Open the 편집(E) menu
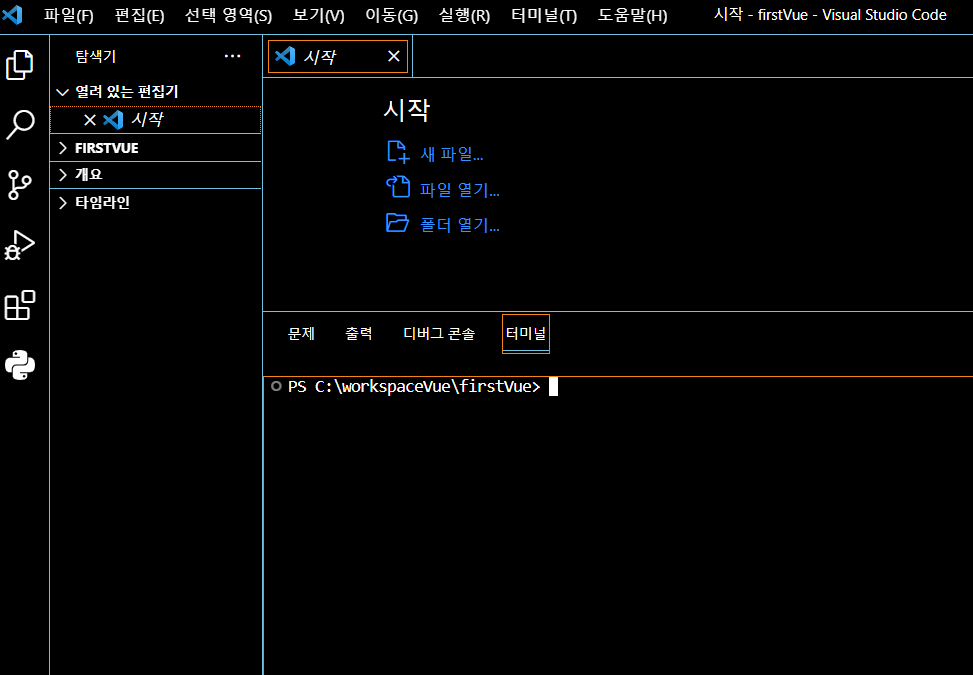 pos(140,15)
